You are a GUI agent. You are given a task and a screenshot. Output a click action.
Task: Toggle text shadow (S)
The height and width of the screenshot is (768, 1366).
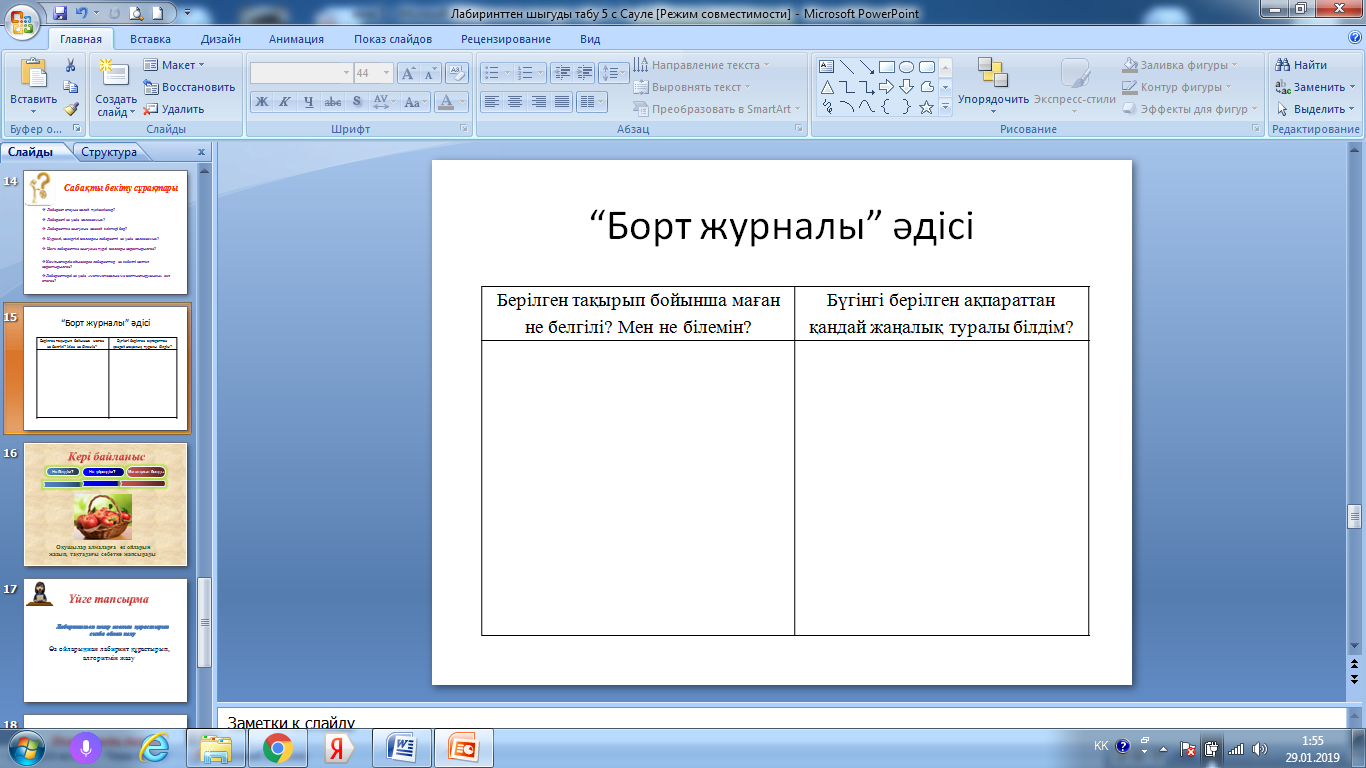tap(357, 102)
